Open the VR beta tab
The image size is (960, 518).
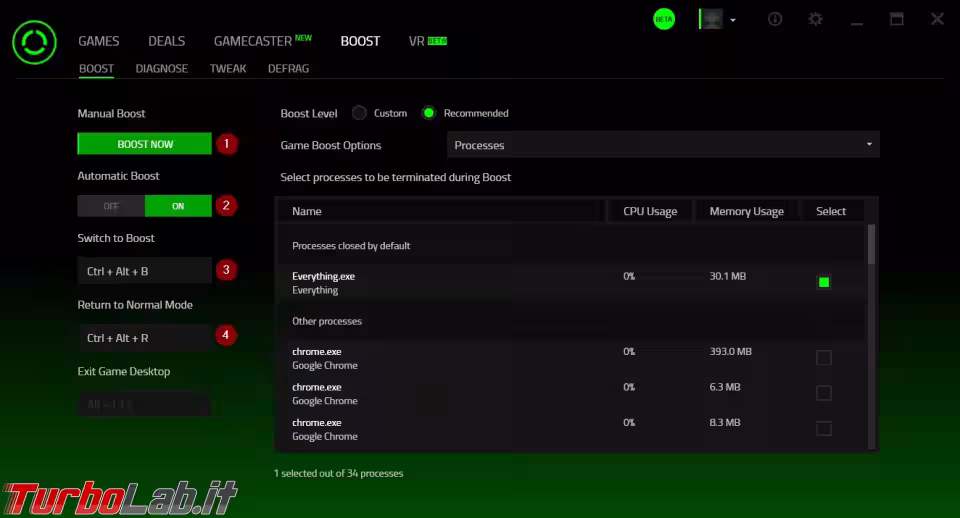427,41
